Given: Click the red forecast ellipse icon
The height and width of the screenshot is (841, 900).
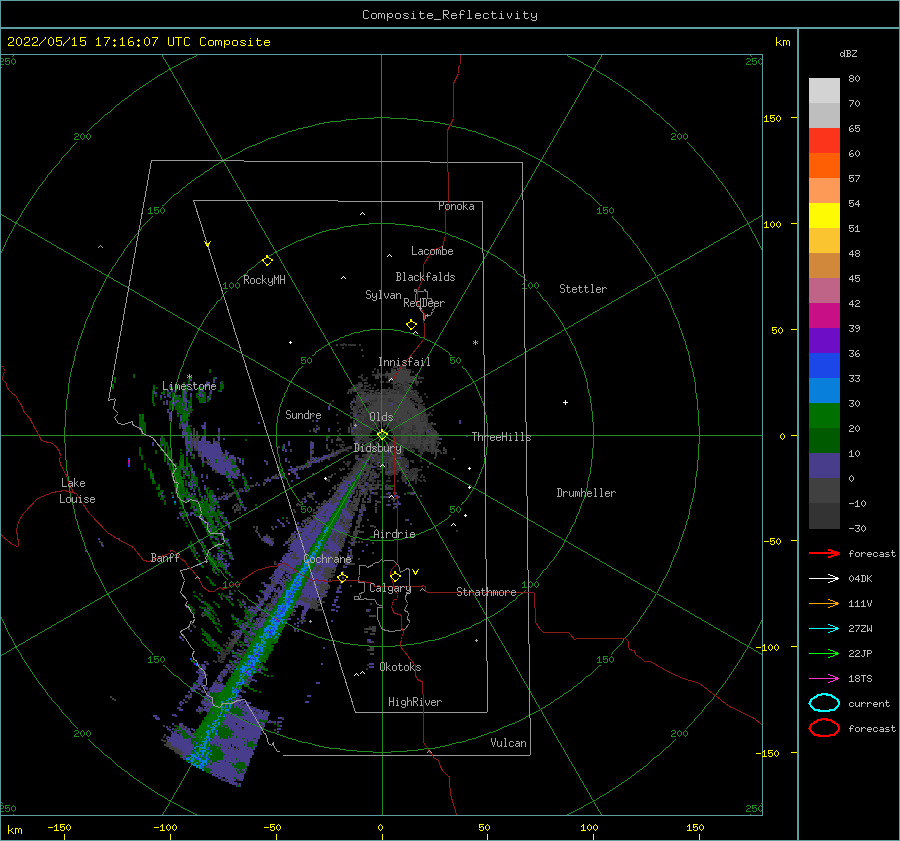Looking at the screenshot, I should click(x=824, y=728).
